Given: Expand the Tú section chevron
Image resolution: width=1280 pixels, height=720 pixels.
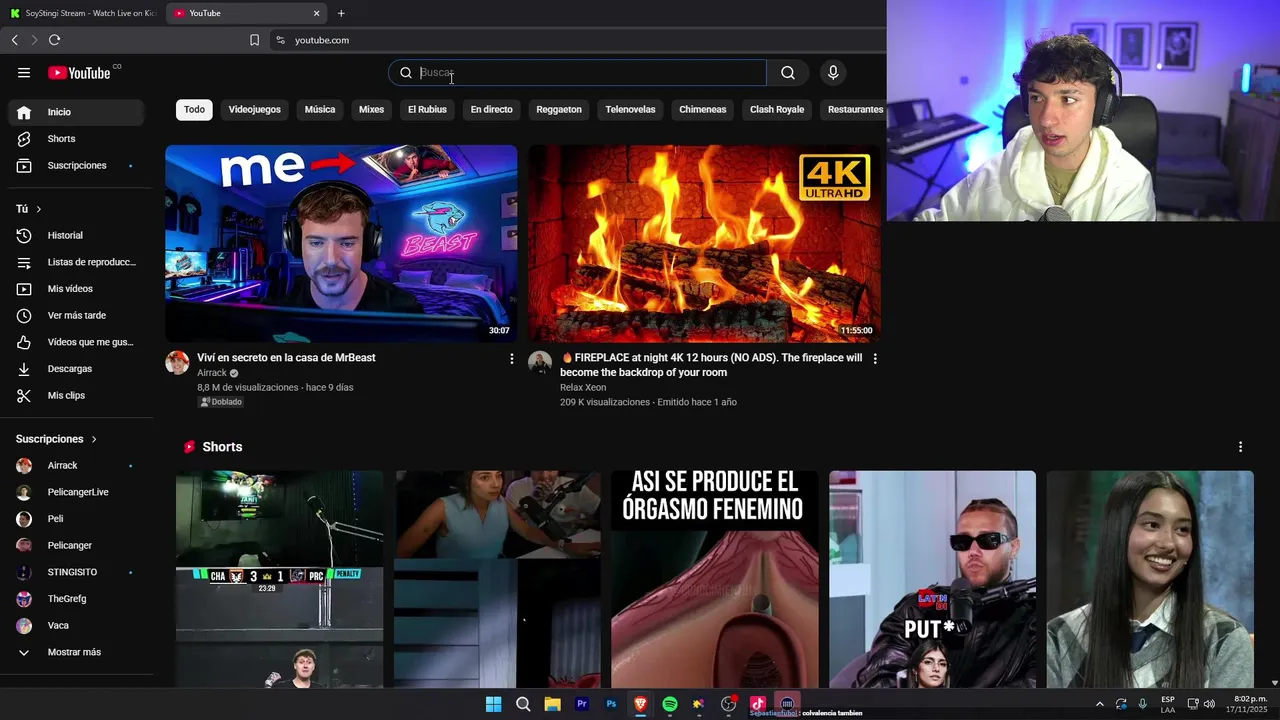Looking at the screenshot, I should [x=38, y=209].
